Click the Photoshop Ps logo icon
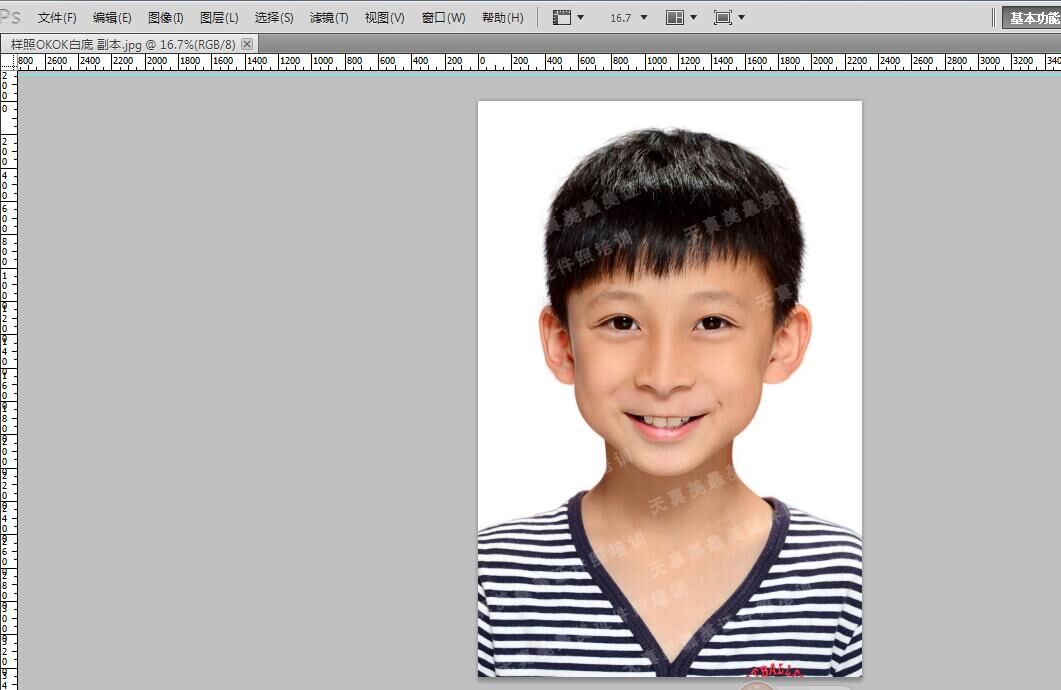The image size is (1061, 690). pyautogui.click(x=10, y=17)
